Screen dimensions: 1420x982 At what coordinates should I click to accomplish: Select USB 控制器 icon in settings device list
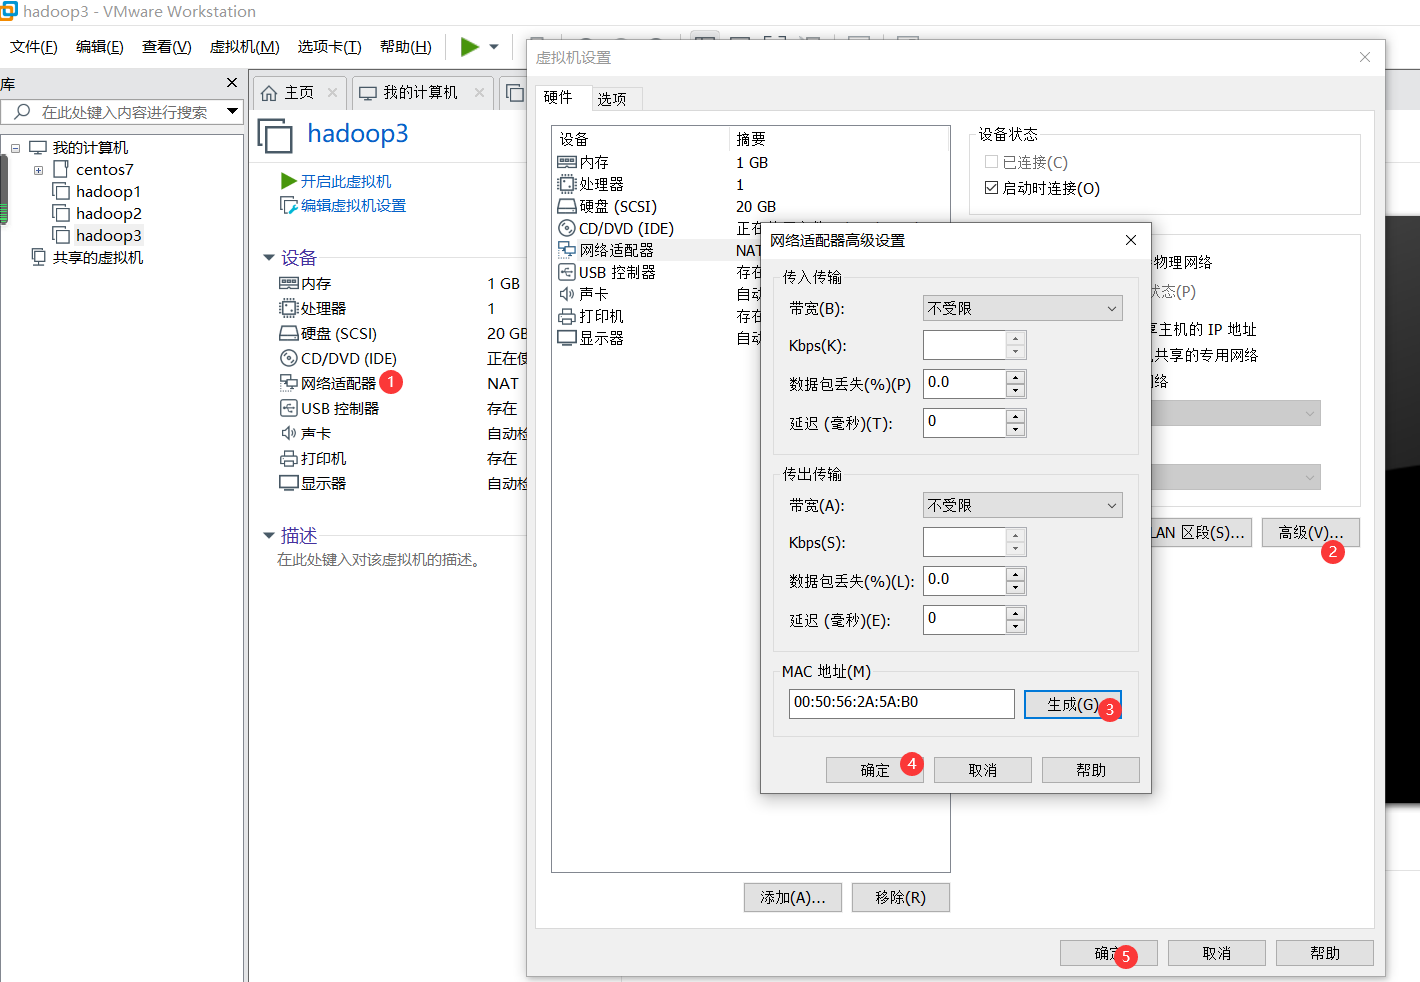[567, 272]
